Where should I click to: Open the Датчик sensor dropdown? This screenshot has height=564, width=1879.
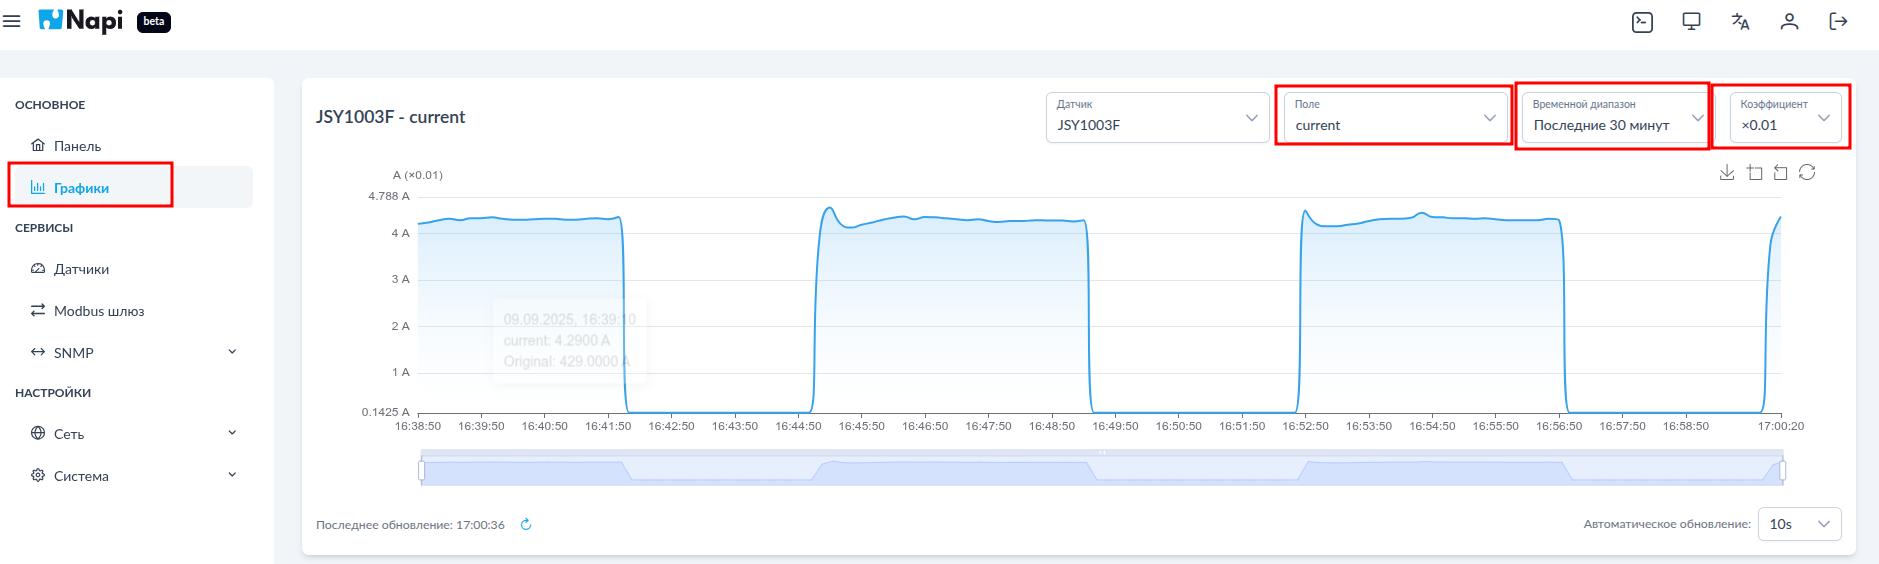[1157, 117]
